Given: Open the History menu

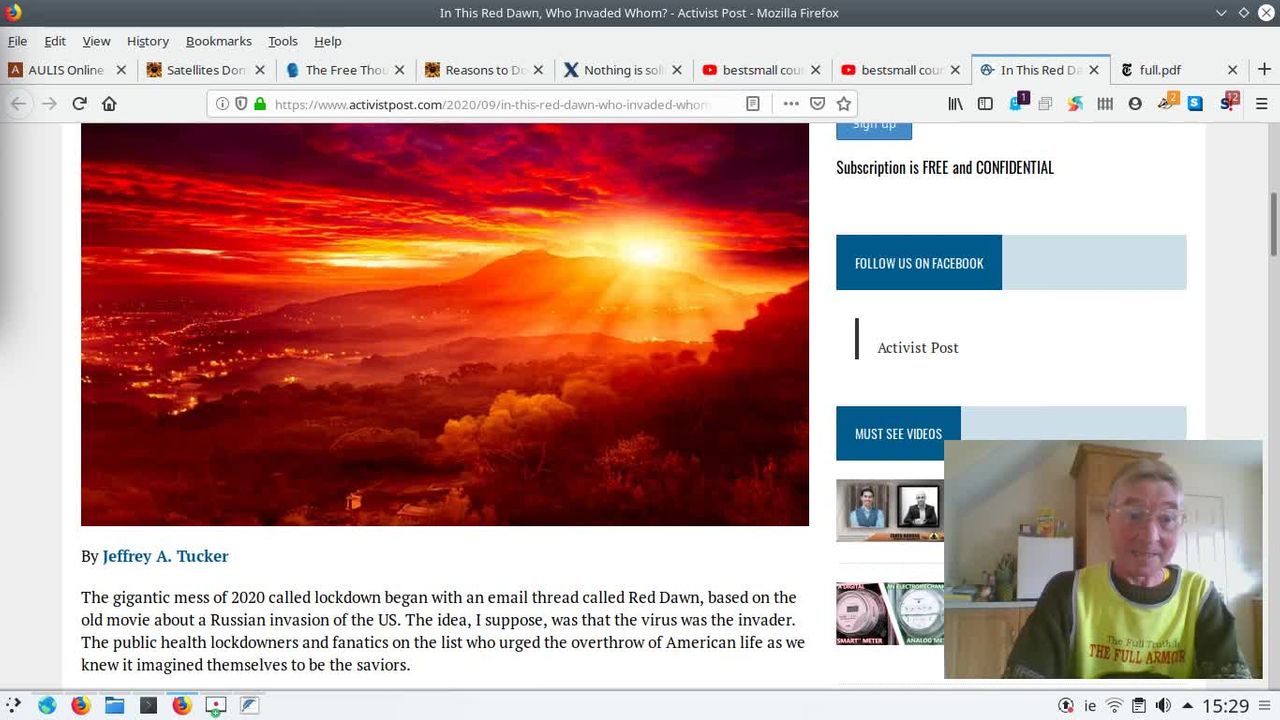Looking at the screenshot, I should 147,41.
